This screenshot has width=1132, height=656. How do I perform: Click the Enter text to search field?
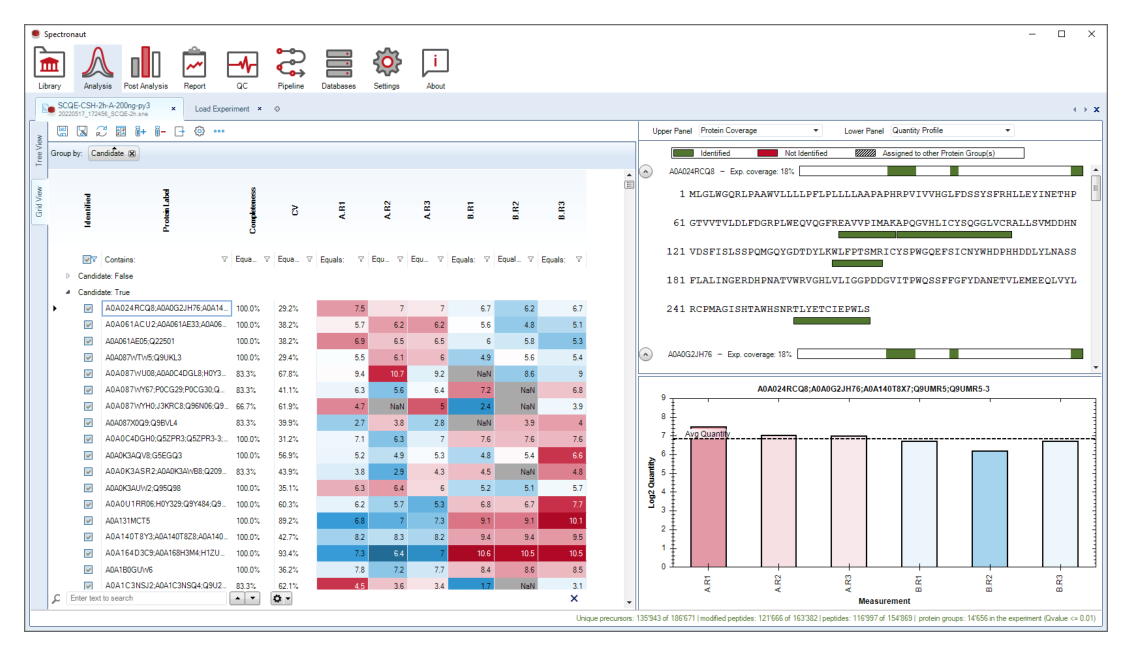147,598
